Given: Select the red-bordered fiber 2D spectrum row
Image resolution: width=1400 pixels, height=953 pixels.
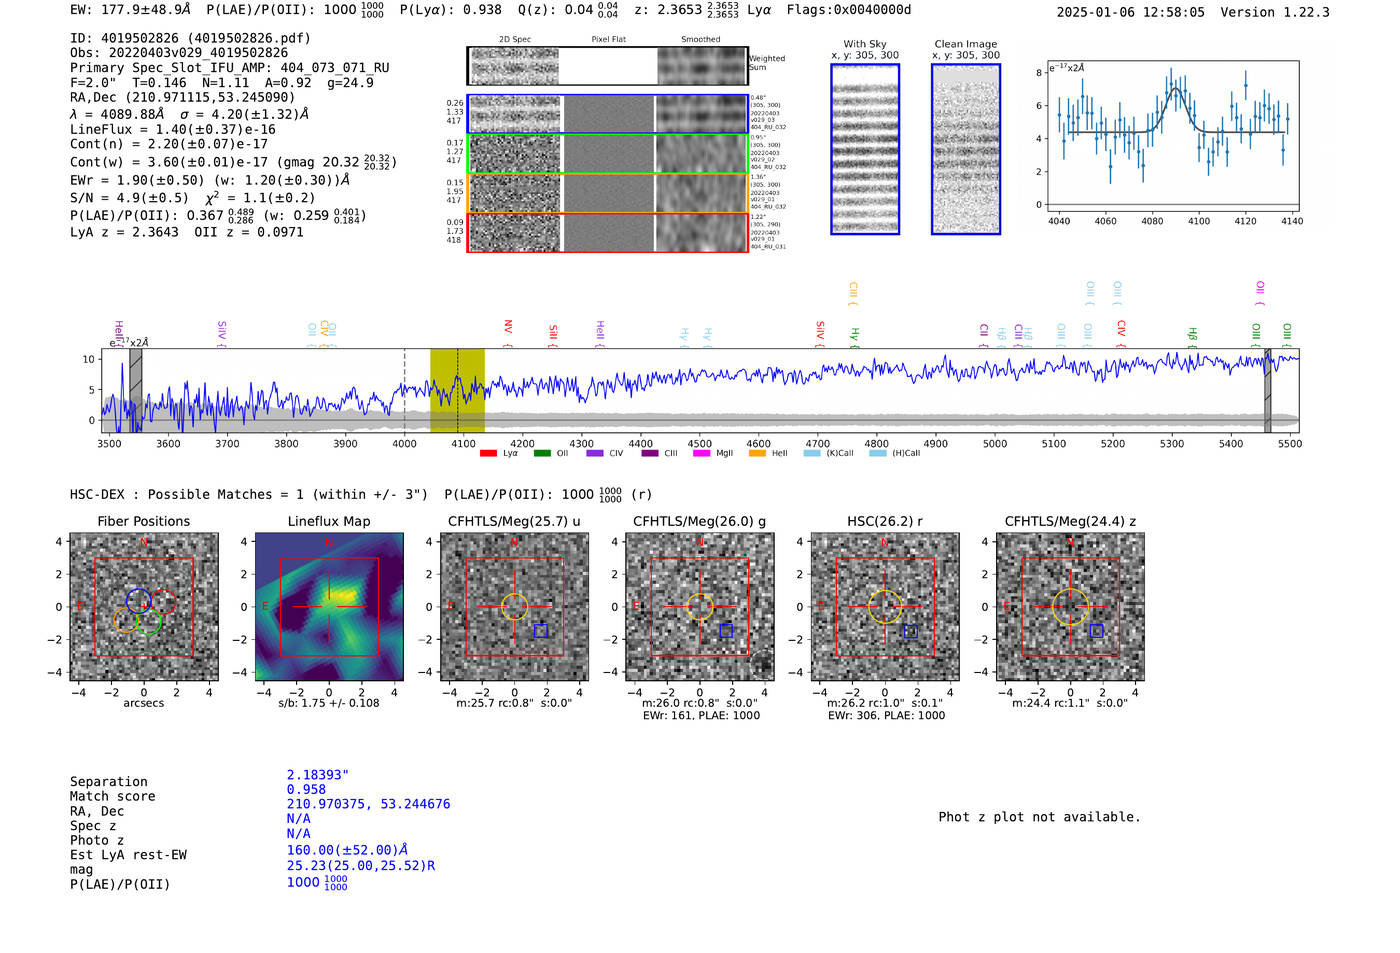Looking at the screenshot, I should pyautogui.click(x=608, y=232).
